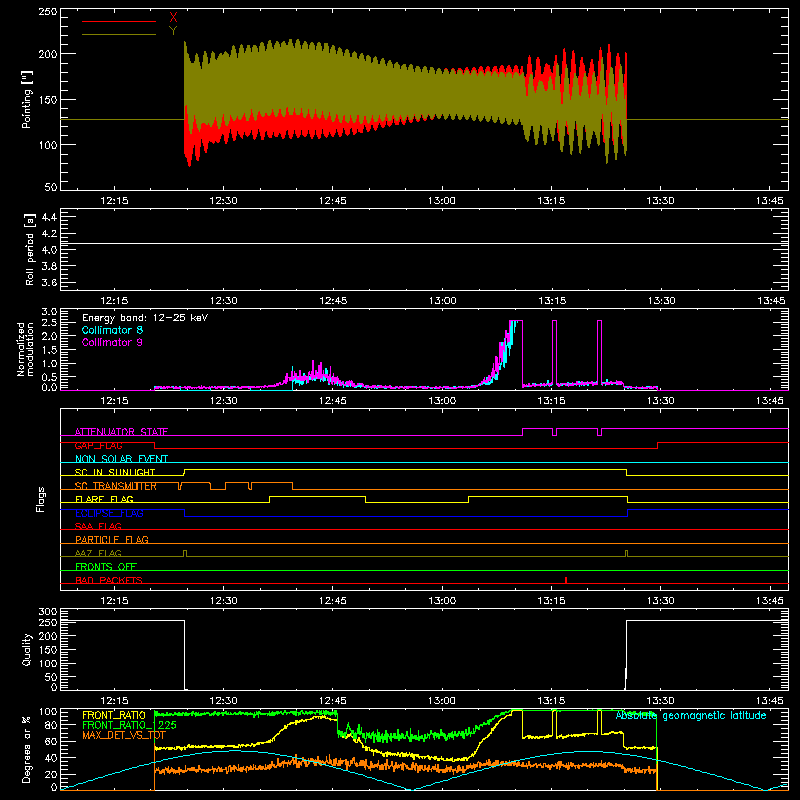This screenshot has width=800, height=800.
Task: Click the Flags axis title
Action: coord(41,499)
